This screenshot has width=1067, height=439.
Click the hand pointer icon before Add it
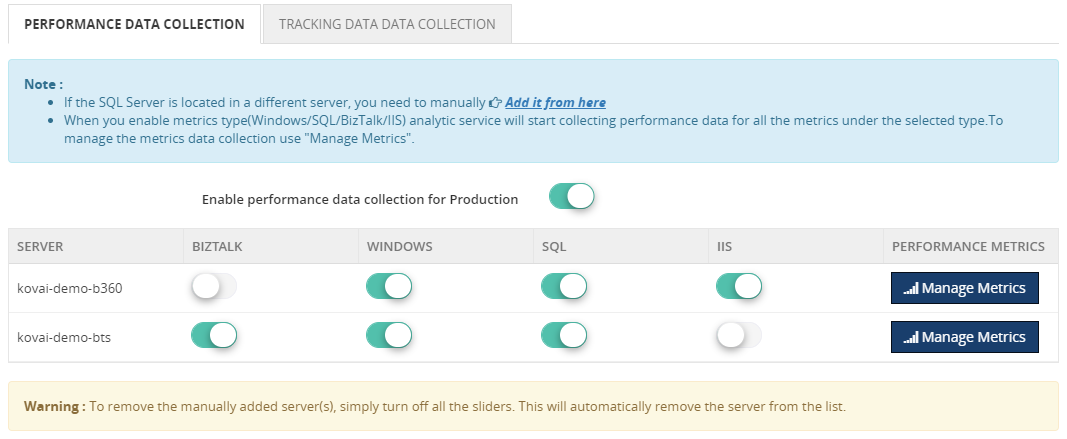point(495,102)
